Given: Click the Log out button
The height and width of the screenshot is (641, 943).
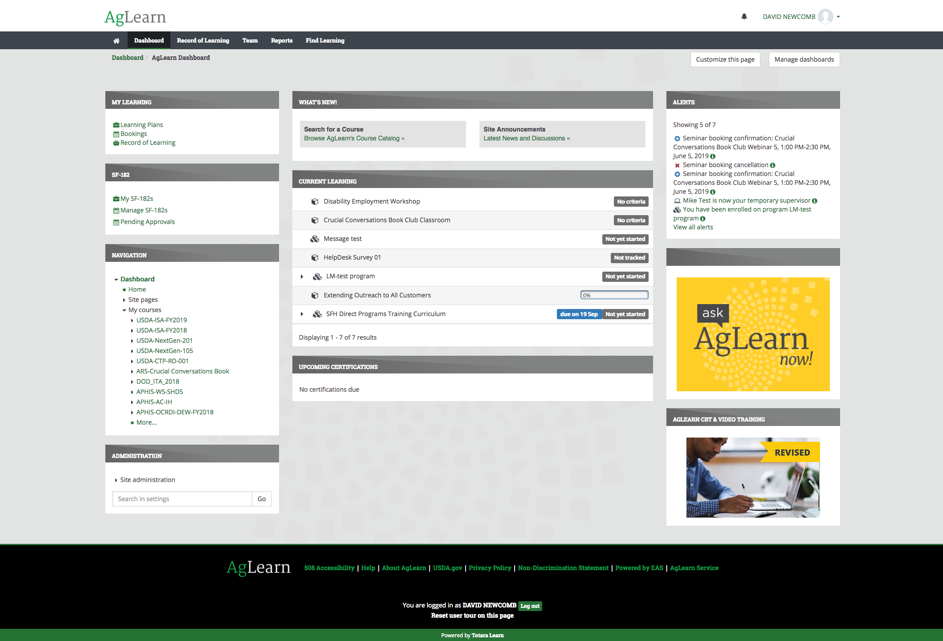Looking at the screenshot, I should point(530,606).
